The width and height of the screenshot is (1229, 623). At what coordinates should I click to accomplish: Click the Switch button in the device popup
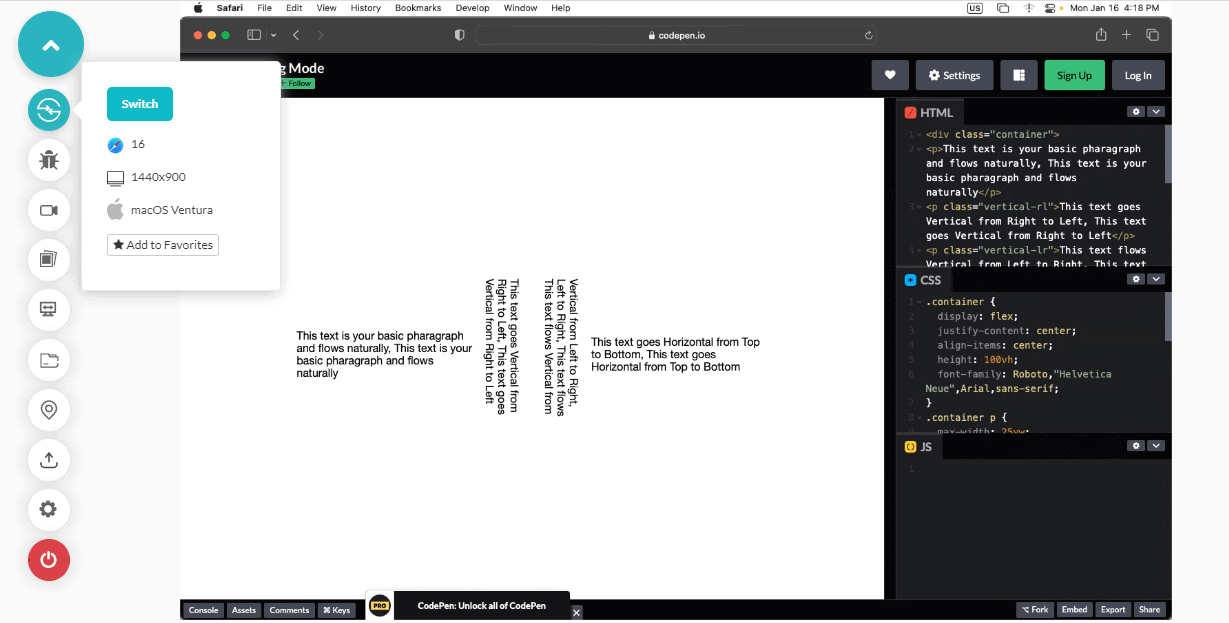[x=139, y=103]
